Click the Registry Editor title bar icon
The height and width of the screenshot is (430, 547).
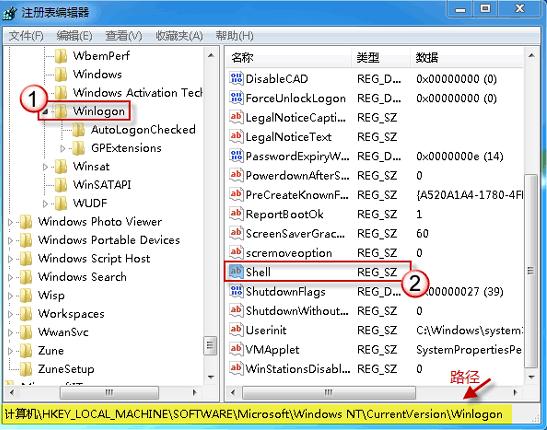point(10,13)
